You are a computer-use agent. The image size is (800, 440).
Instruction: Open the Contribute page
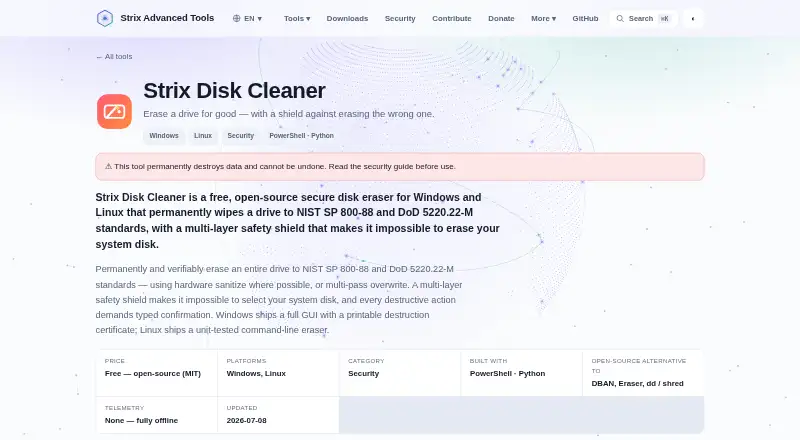452,18
